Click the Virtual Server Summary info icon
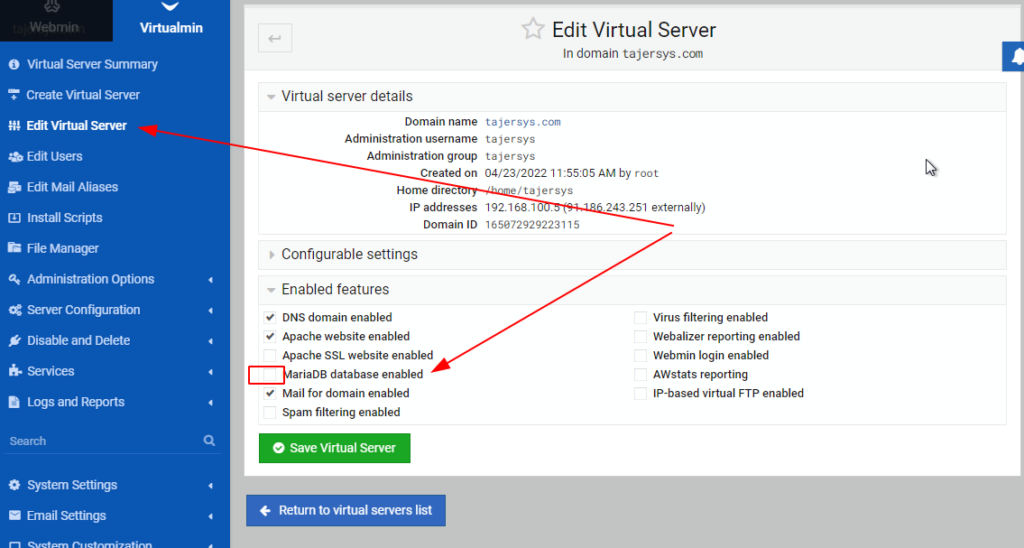This screenshot has width=1024, height=548. click(x=14, y=65)
